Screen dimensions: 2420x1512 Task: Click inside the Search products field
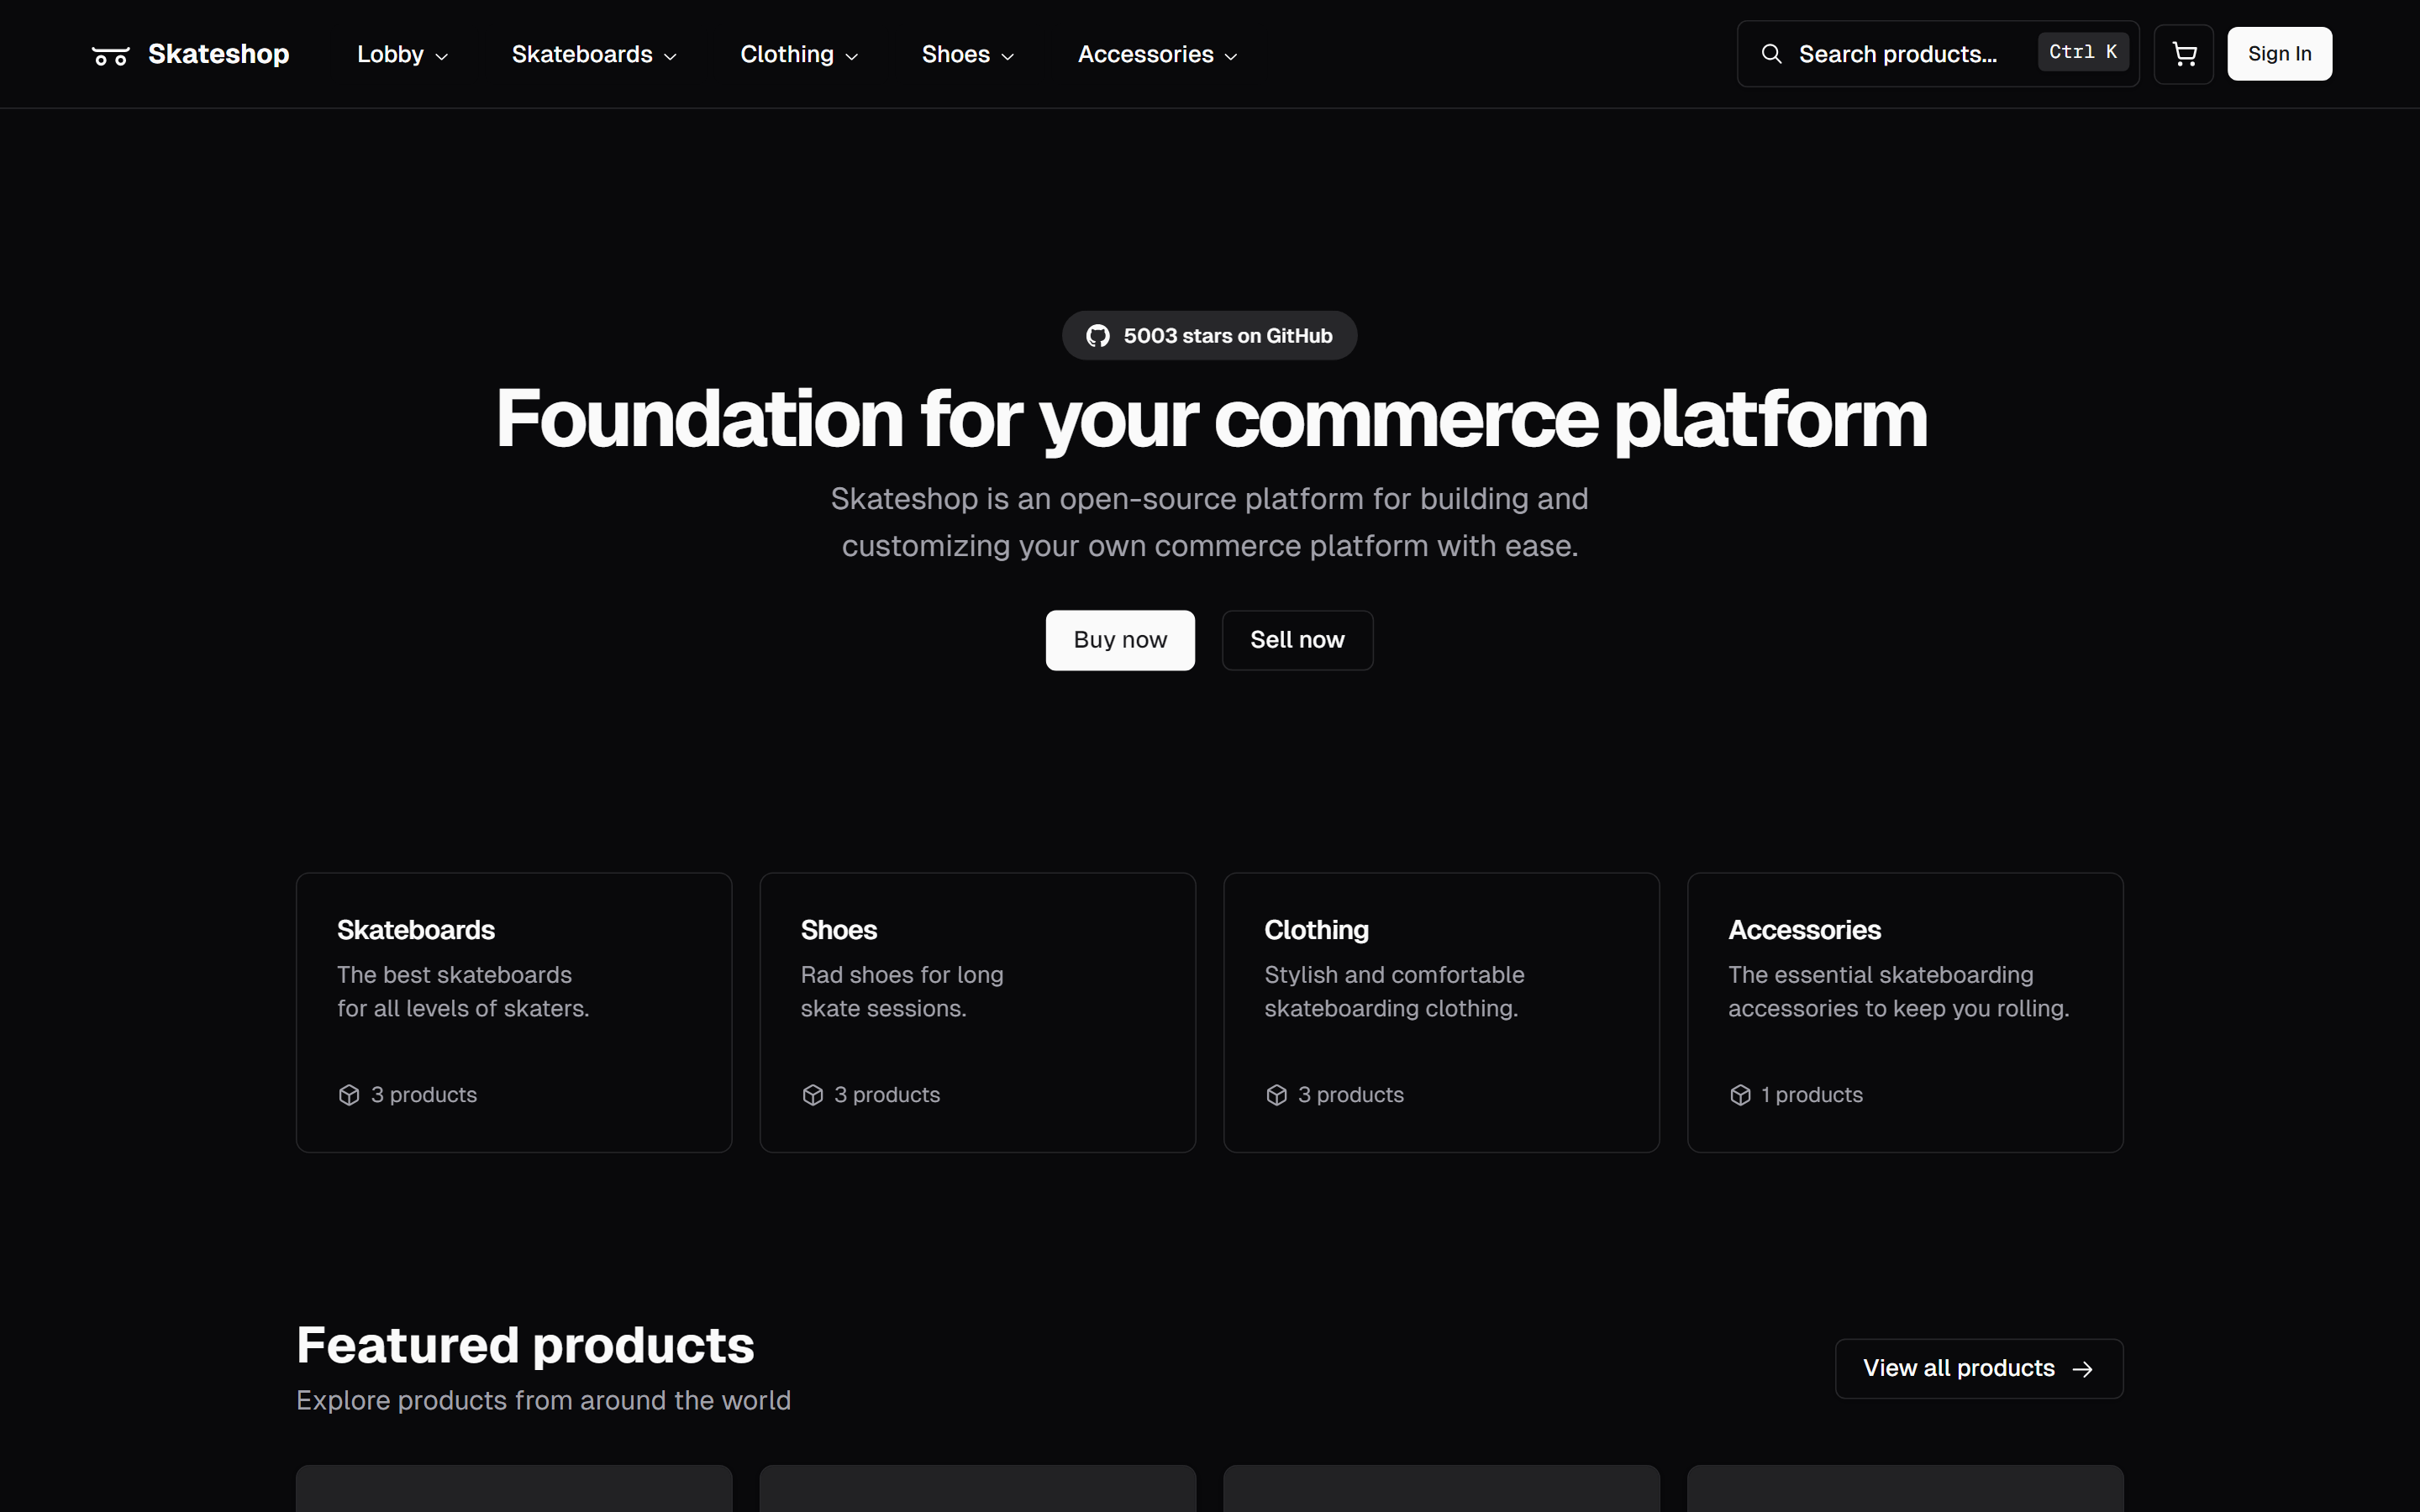(1900, 54)
